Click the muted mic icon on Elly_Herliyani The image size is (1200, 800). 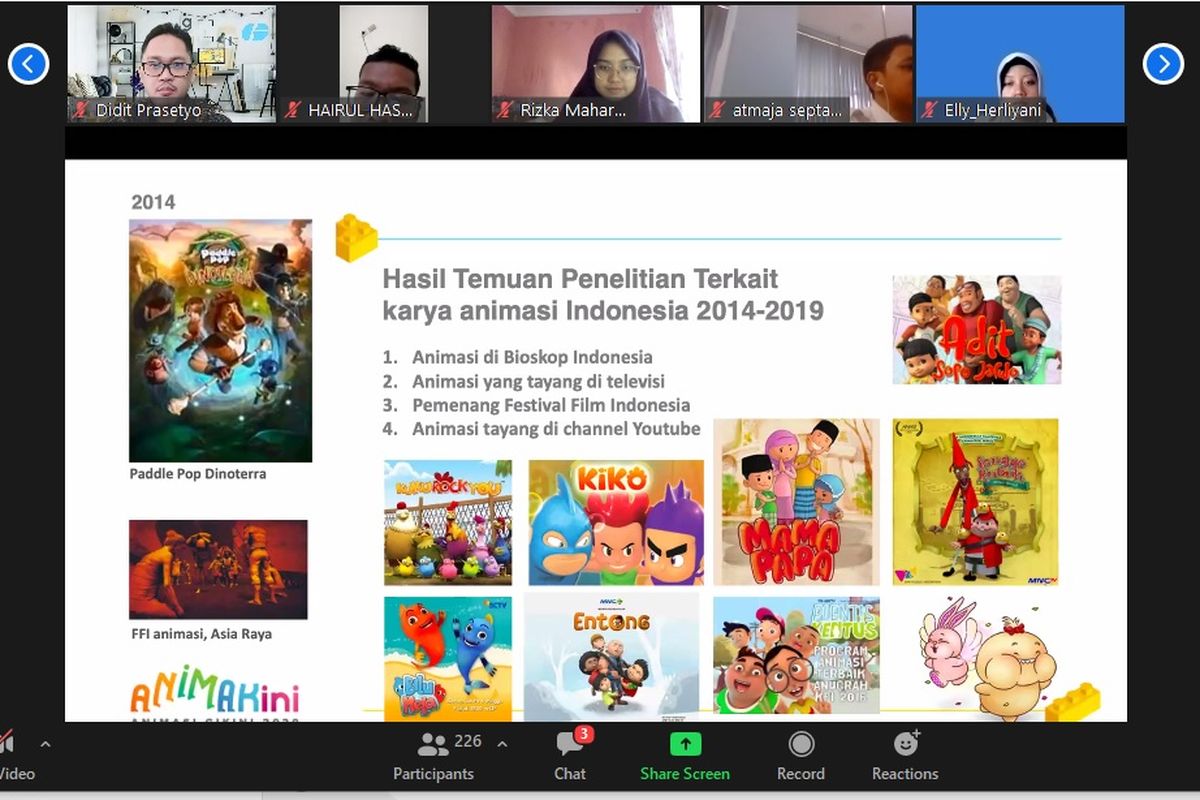tap(929, 110)
